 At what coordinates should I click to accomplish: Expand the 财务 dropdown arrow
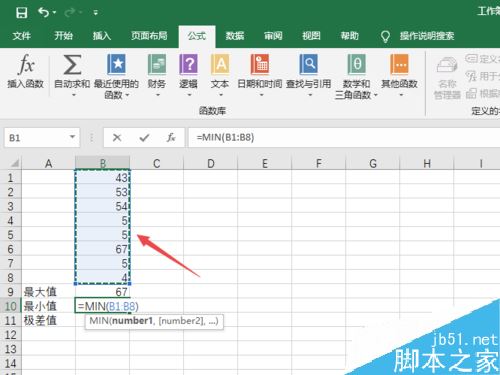pos(158,95)
